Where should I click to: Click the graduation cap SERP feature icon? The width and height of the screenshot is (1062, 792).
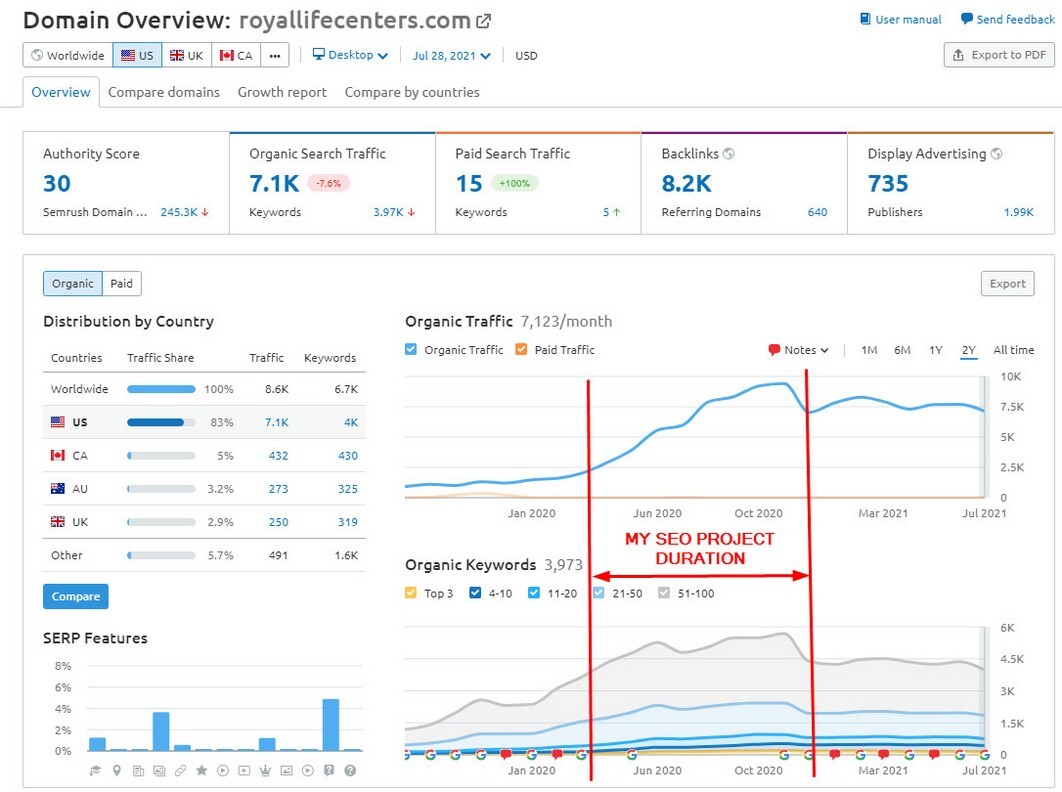pos(95,770)
